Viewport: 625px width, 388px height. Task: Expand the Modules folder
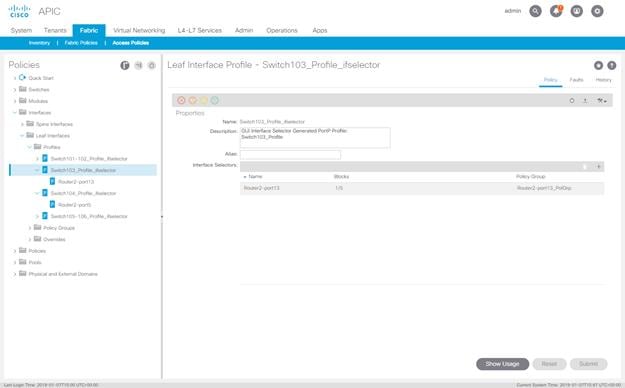15,101
